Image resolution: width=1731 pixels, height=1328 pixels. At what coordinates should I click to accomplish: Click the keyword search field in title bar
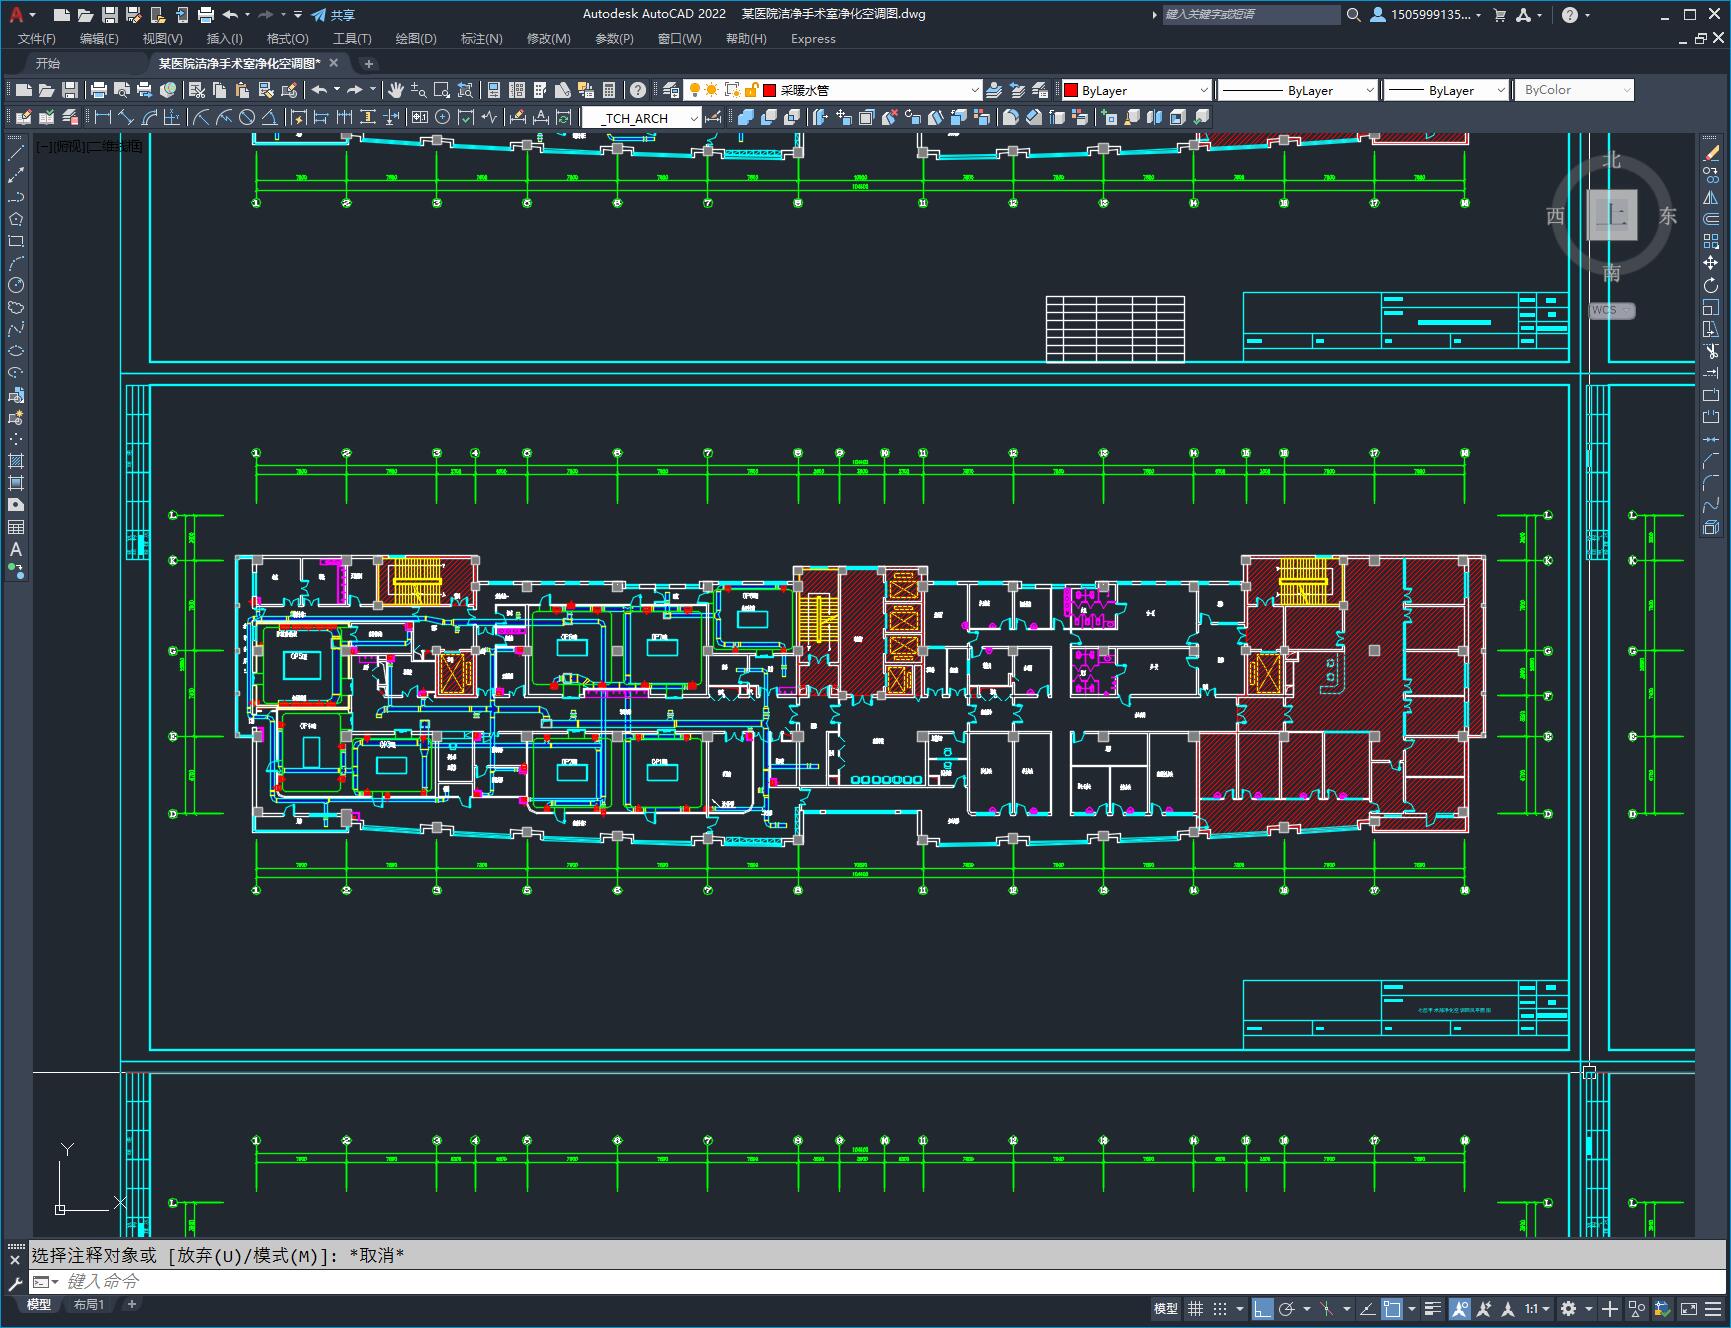(x=1250, y=15)
